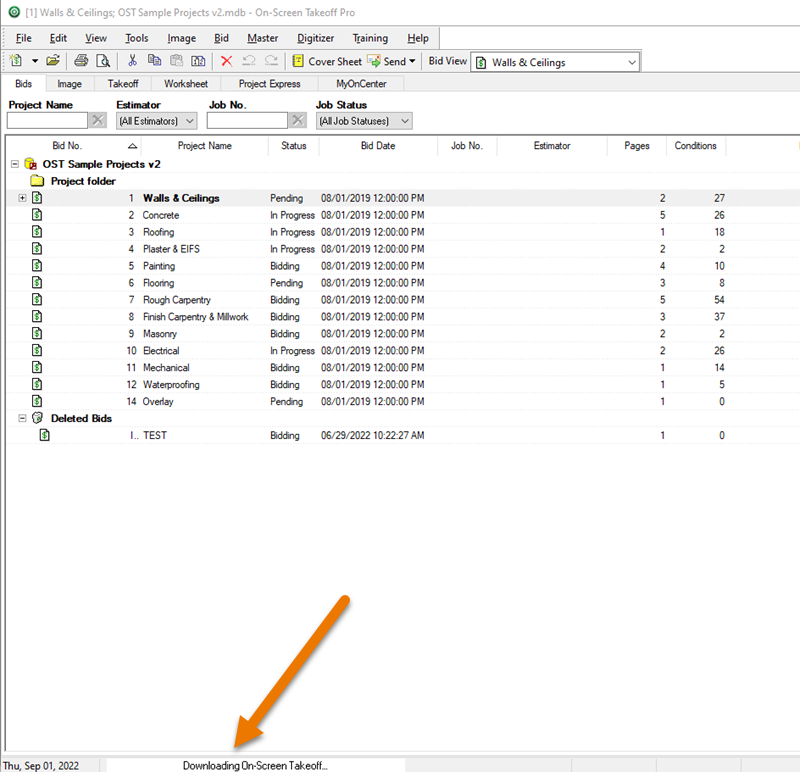
Task: Switch to the Worksheet tab
Action: click(x=186, y=84)
